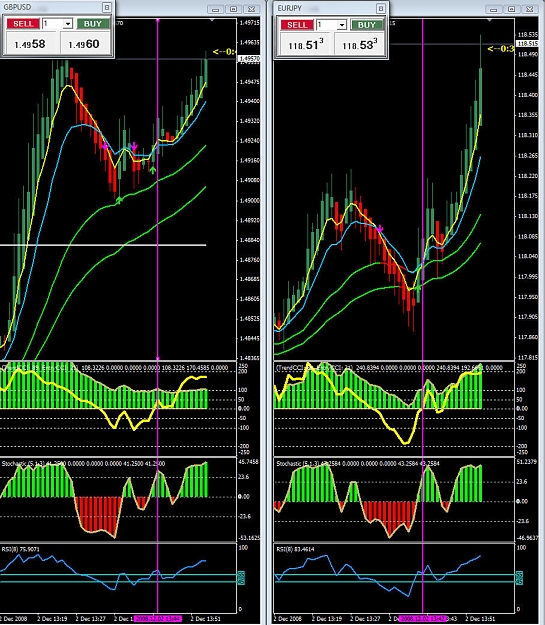Image resolution: width=545 pixels, height=625 pixels.
Task: Close the GBPUSD chart window
Action: (251, 10)
